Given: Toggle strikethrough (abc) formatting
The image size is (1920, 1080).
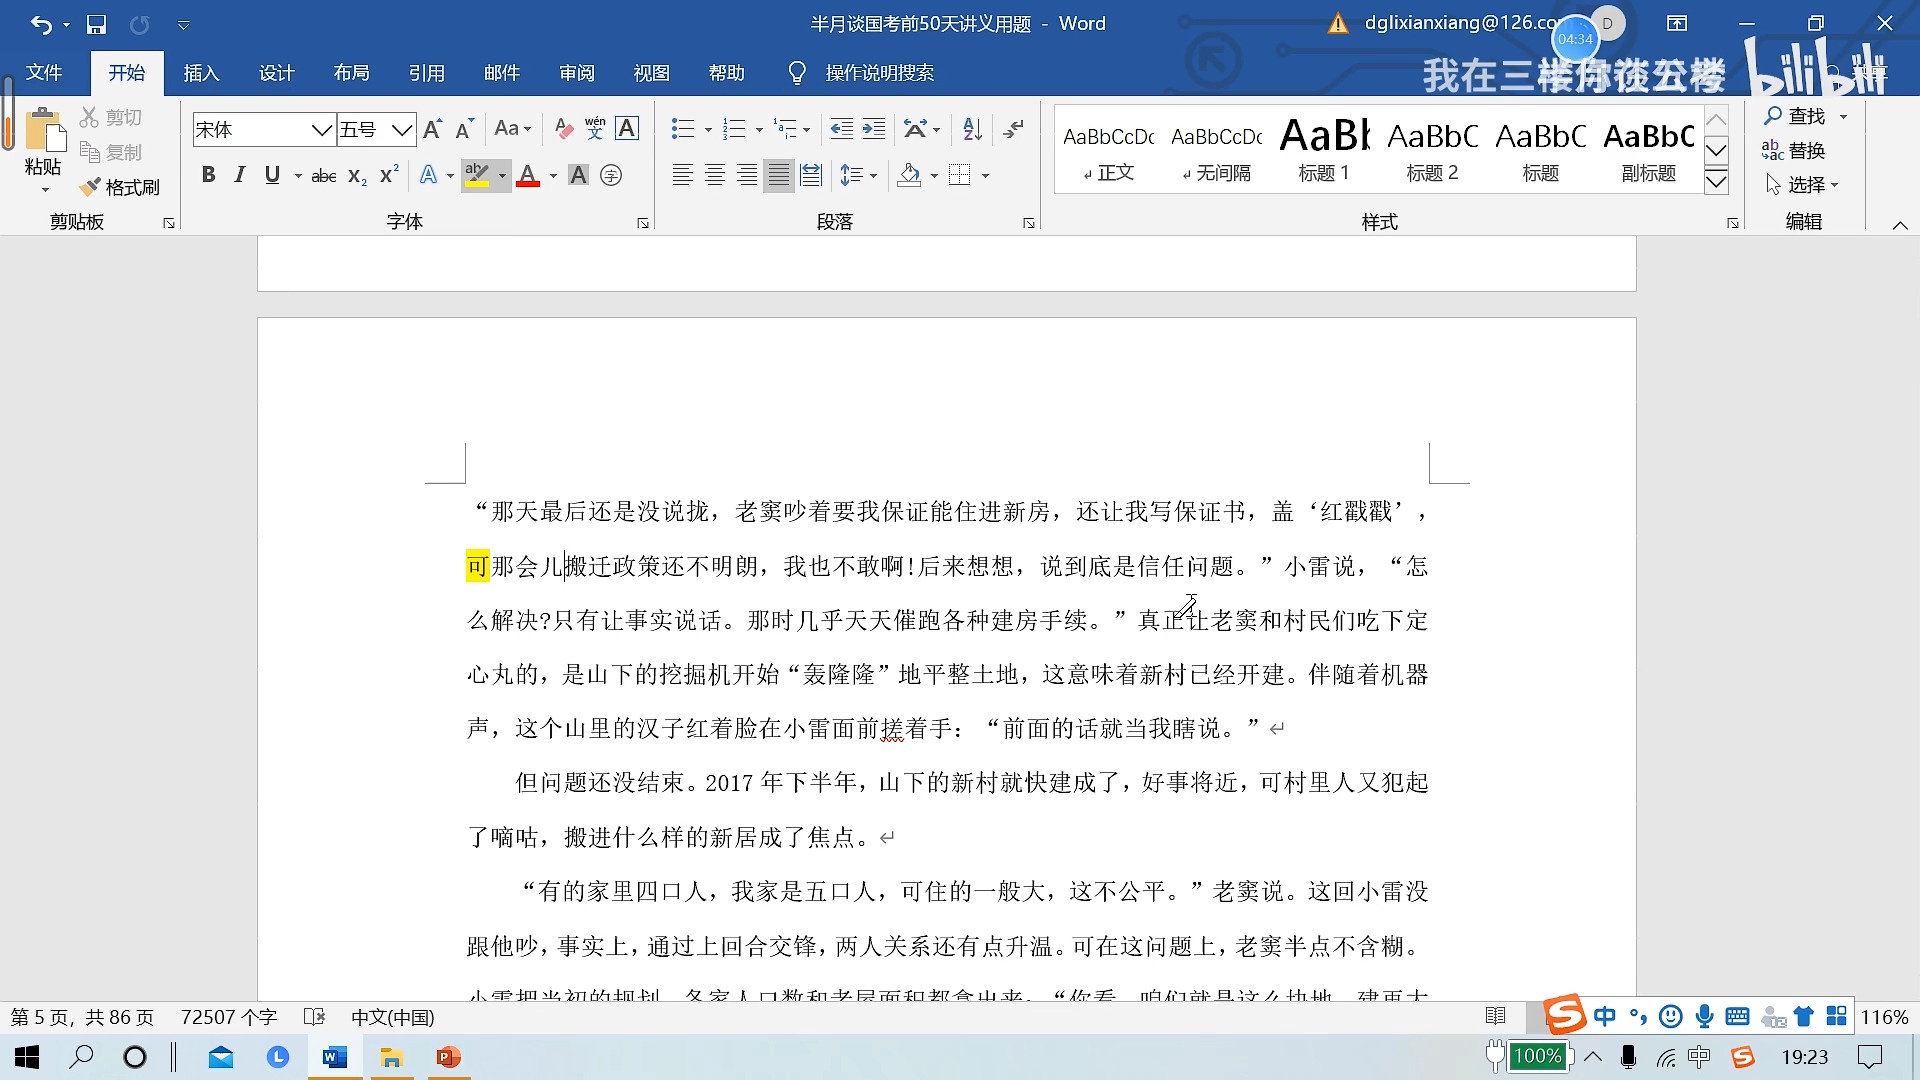Looking at the screenshot, I should 324,176.
